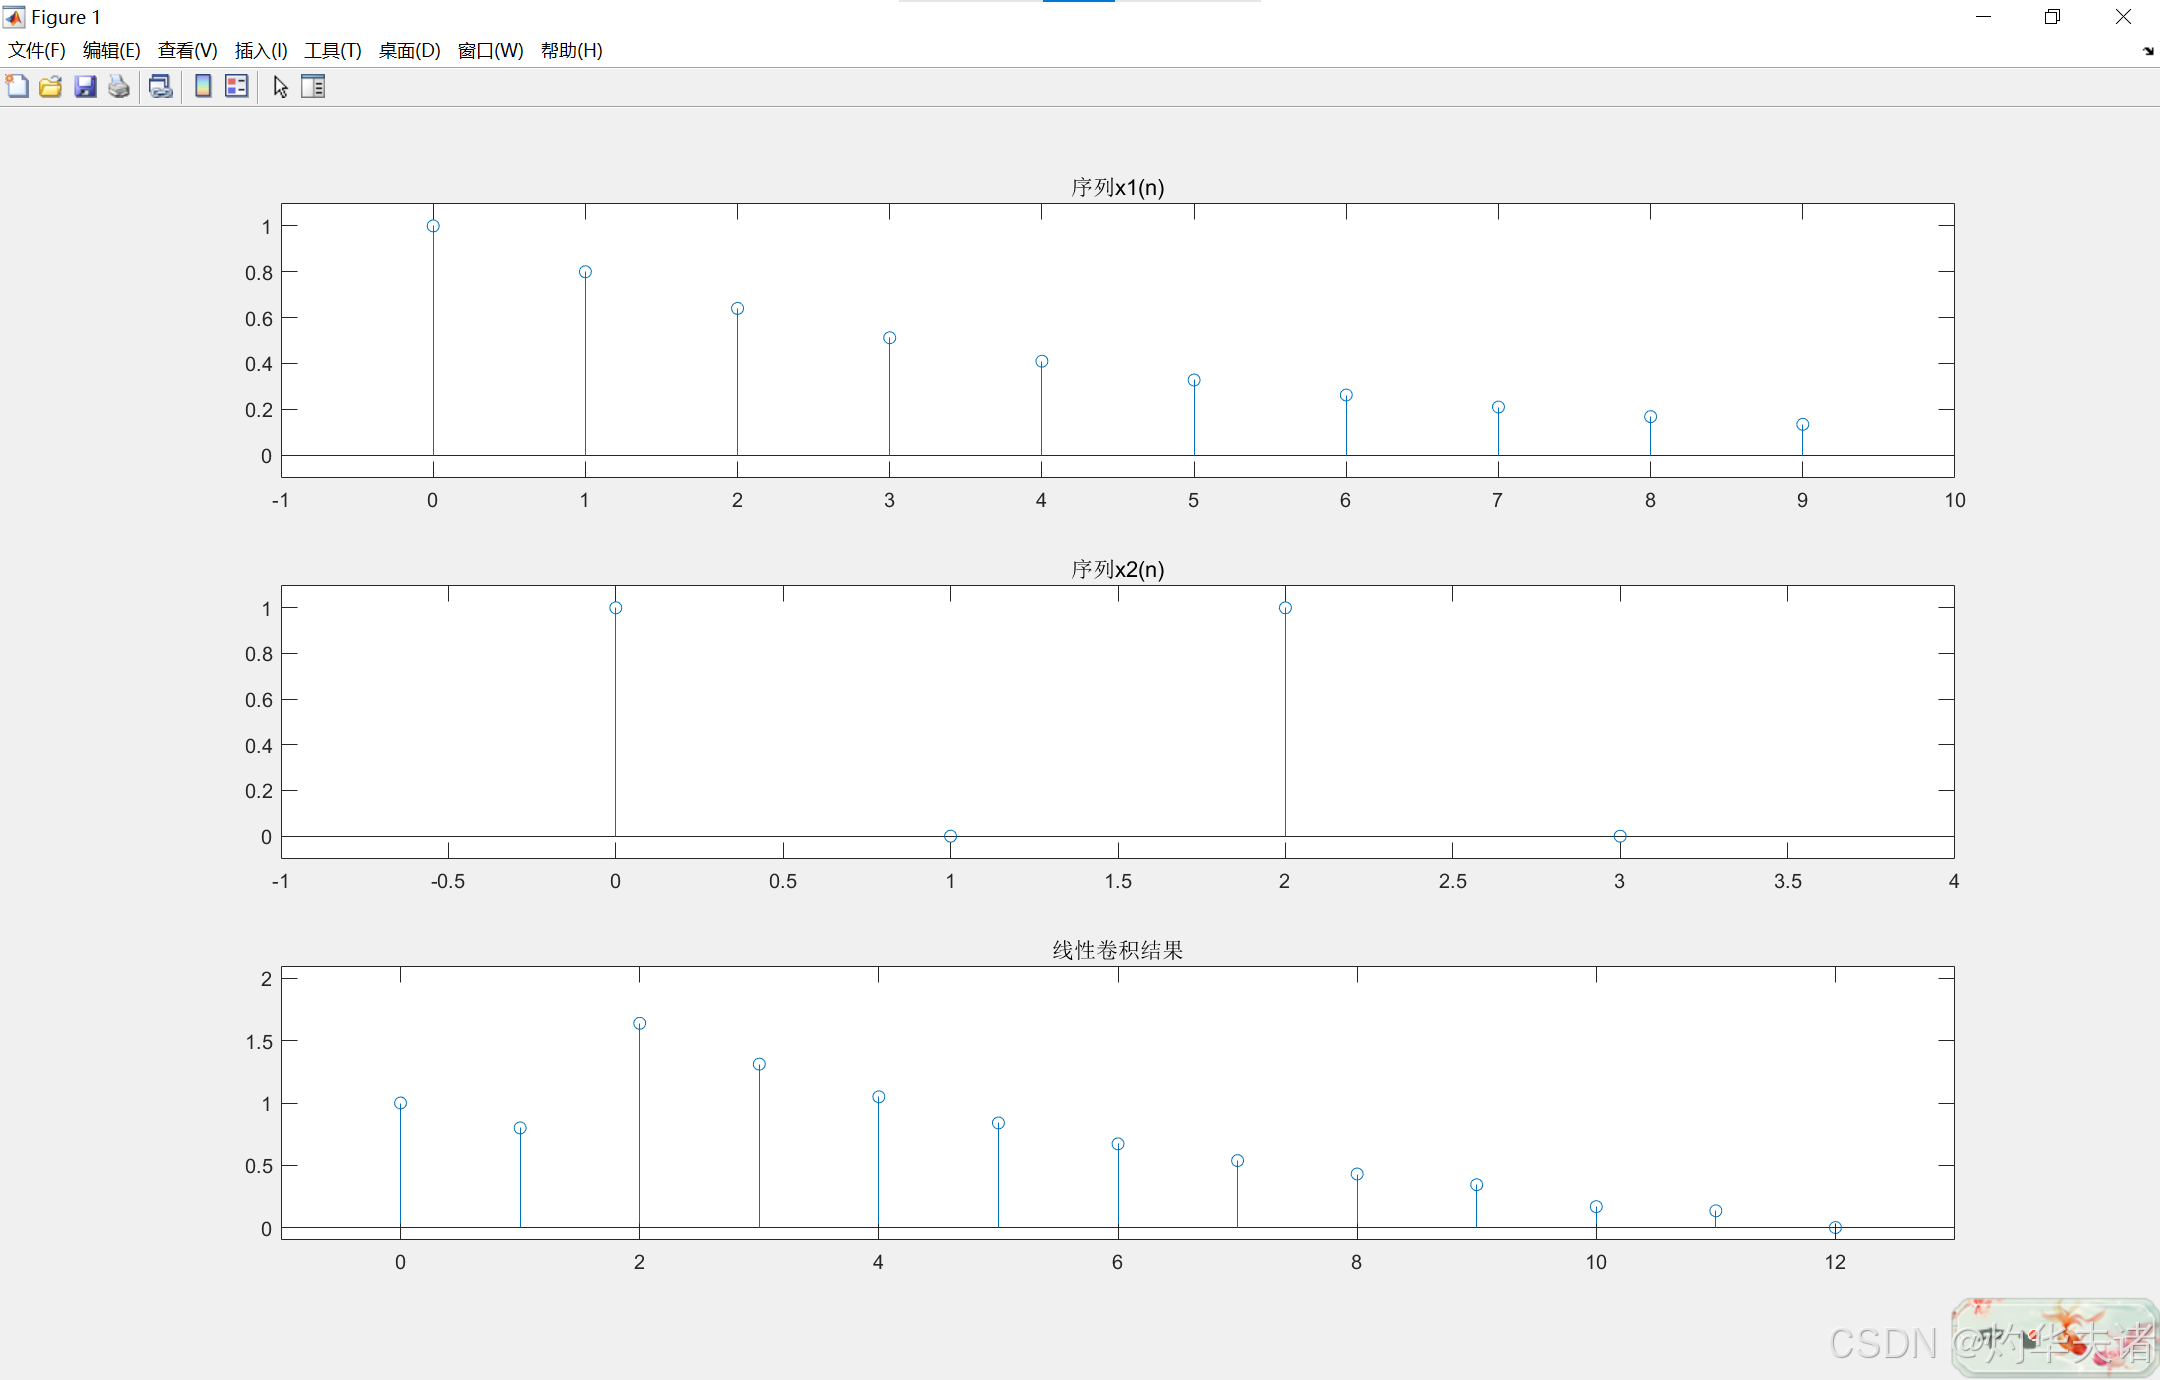This screenshot has width=2160, height=1380.
Task: Open the 文件(F) menu
Action: click(37, 50)
